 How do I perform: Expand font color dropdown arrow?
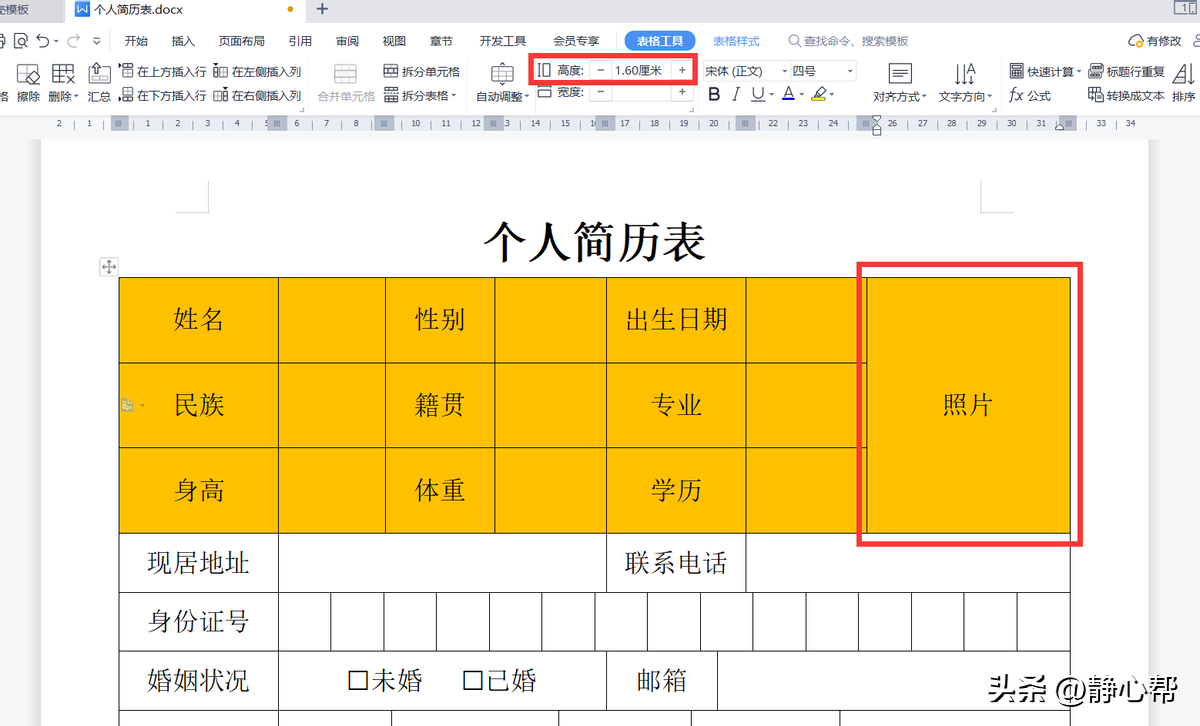(x=801, y=96)
